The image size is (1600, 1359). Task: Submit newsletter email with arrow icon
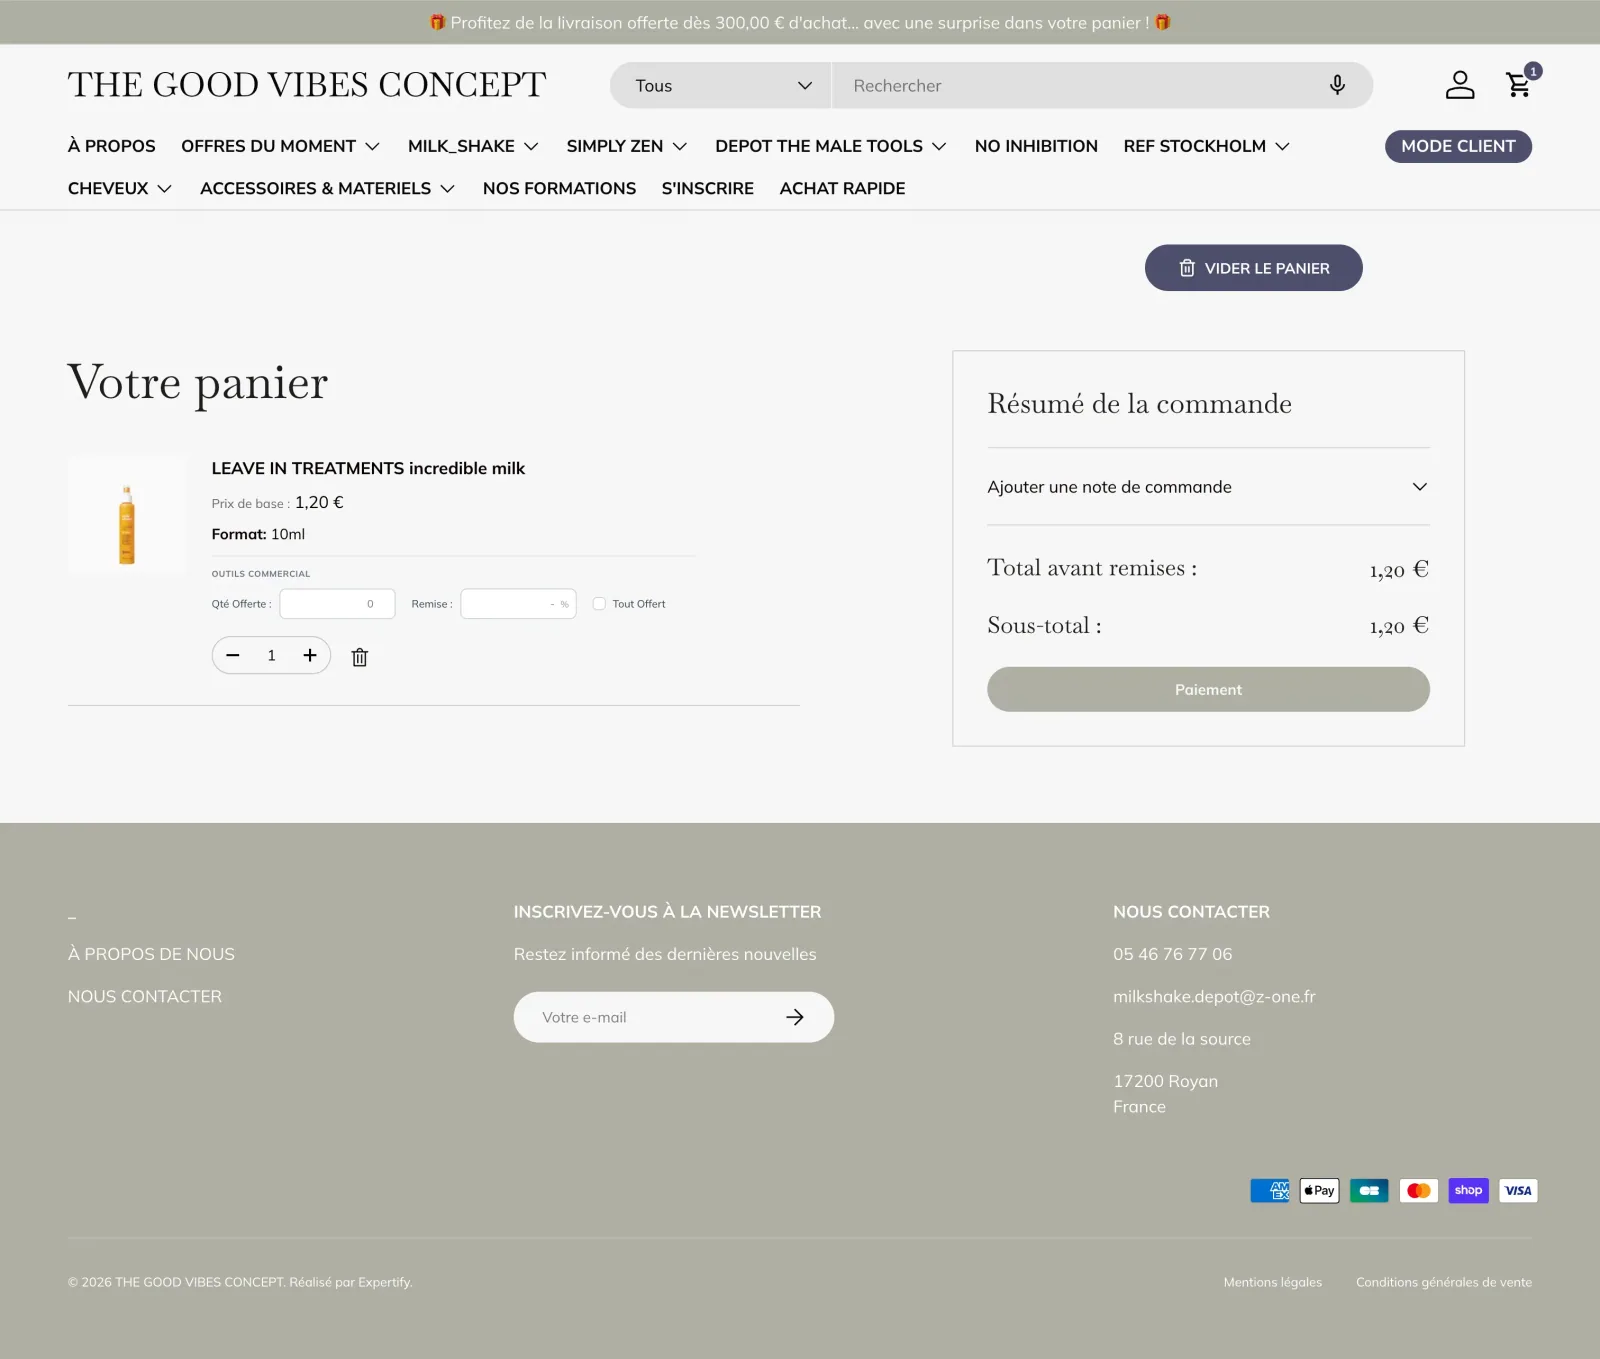point(795,1017)
